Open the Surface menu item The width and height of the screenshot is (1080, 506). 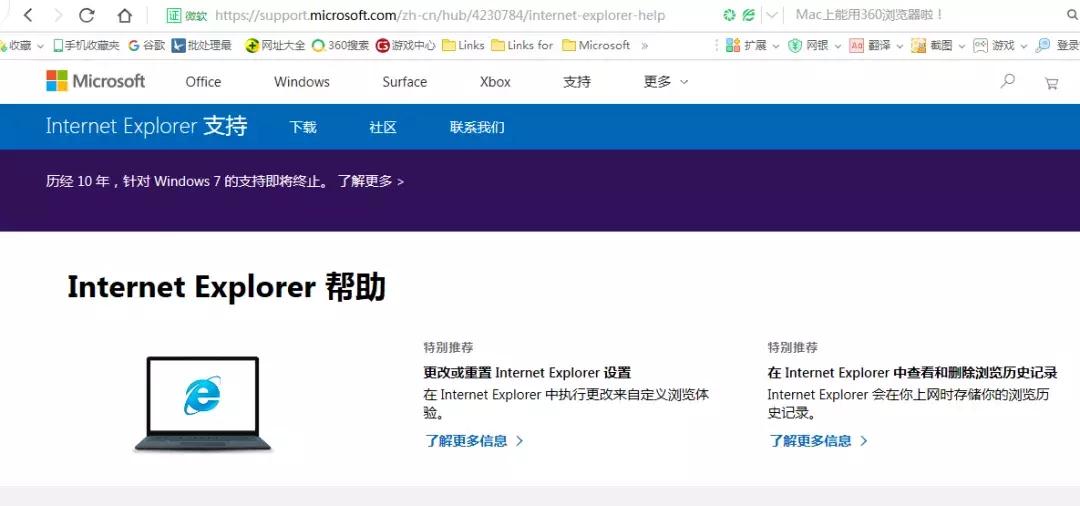(x=404, y=82)
